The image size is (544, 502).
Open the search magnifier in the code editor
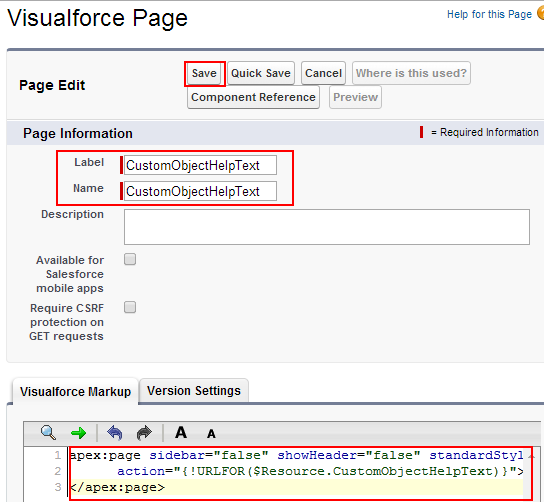click(x=48, y=433)
